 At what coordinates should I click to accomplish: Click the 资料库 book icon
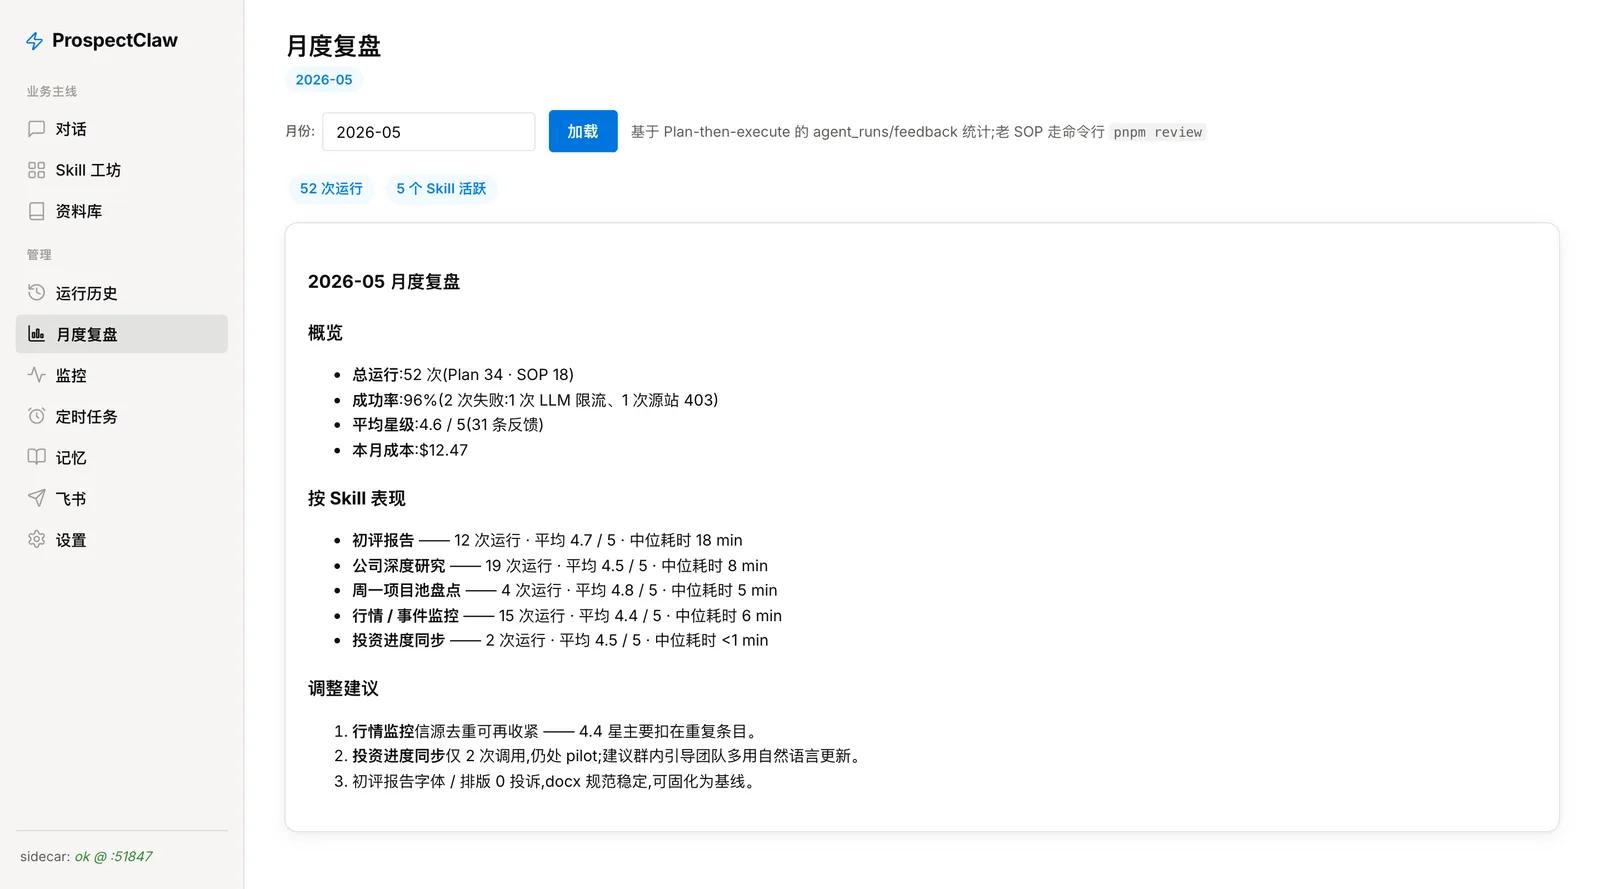pos(37,211)
